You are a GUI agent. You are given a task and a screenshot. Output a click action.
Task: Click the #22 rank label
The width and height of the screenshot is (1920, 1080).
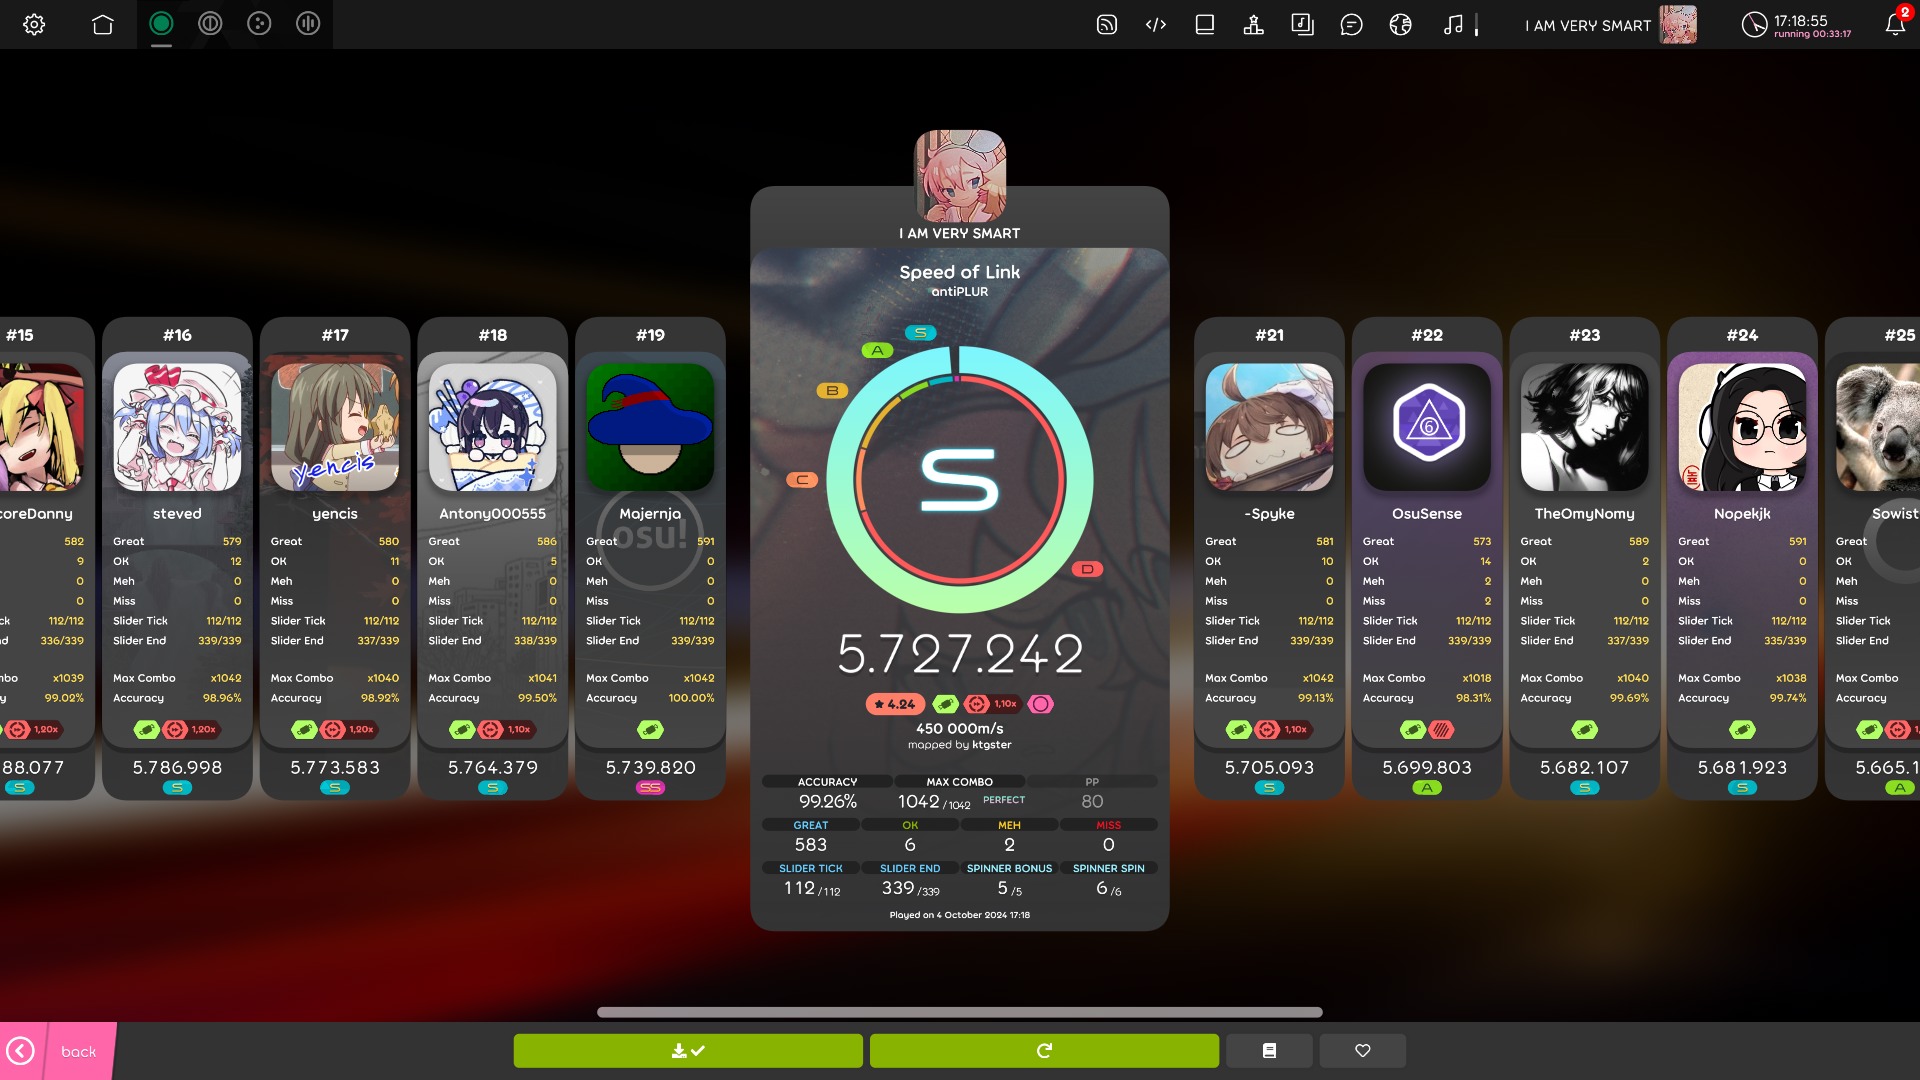point(1427,335)
